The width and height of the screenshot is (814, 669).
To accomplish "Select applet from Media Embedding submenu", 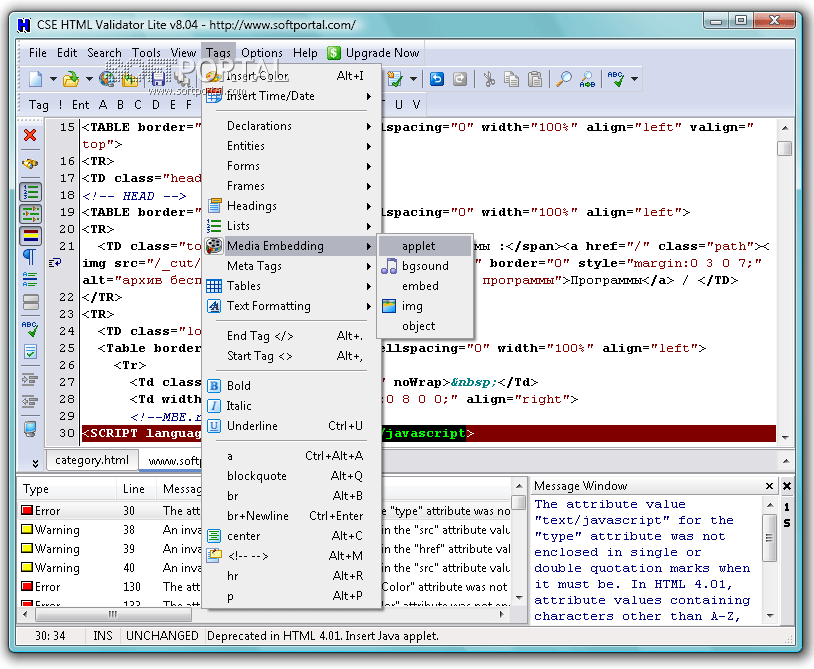I will [425, 246].
